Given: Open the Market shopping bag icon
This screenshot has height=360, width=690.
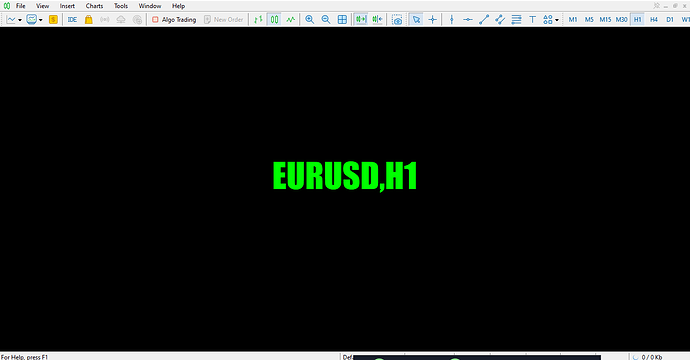Looking at the screenshot, I should pos(88,19).
